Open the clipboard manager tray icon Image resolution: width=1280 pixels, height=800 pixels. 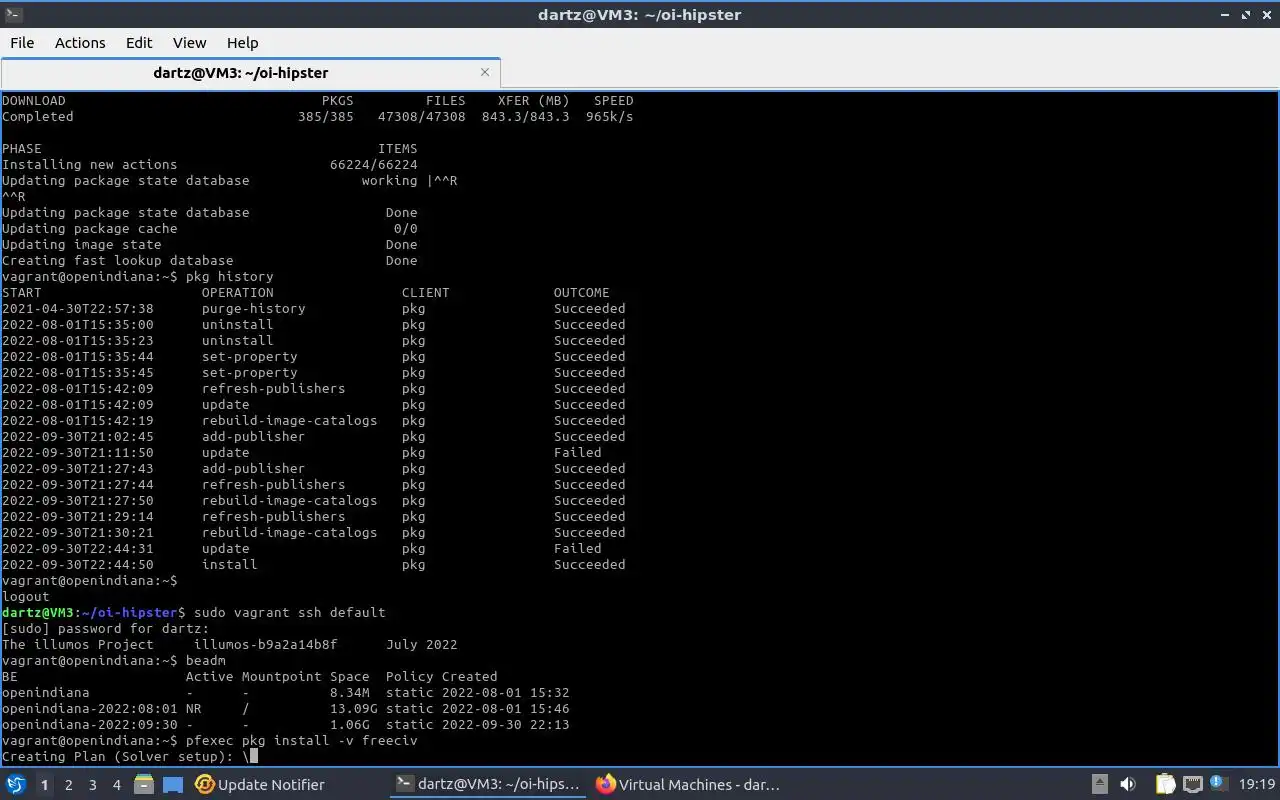[1165, 785]
